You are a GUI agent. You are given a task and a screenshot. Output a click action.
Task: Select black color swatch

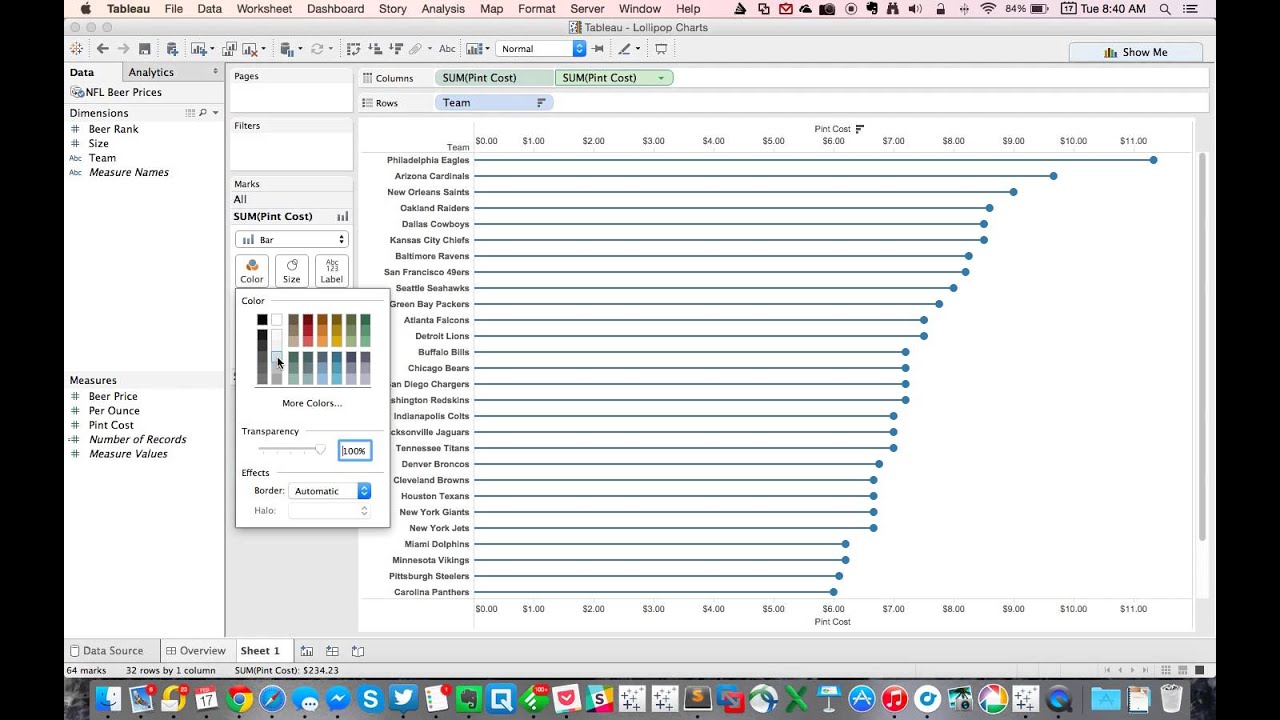[262, 320]
